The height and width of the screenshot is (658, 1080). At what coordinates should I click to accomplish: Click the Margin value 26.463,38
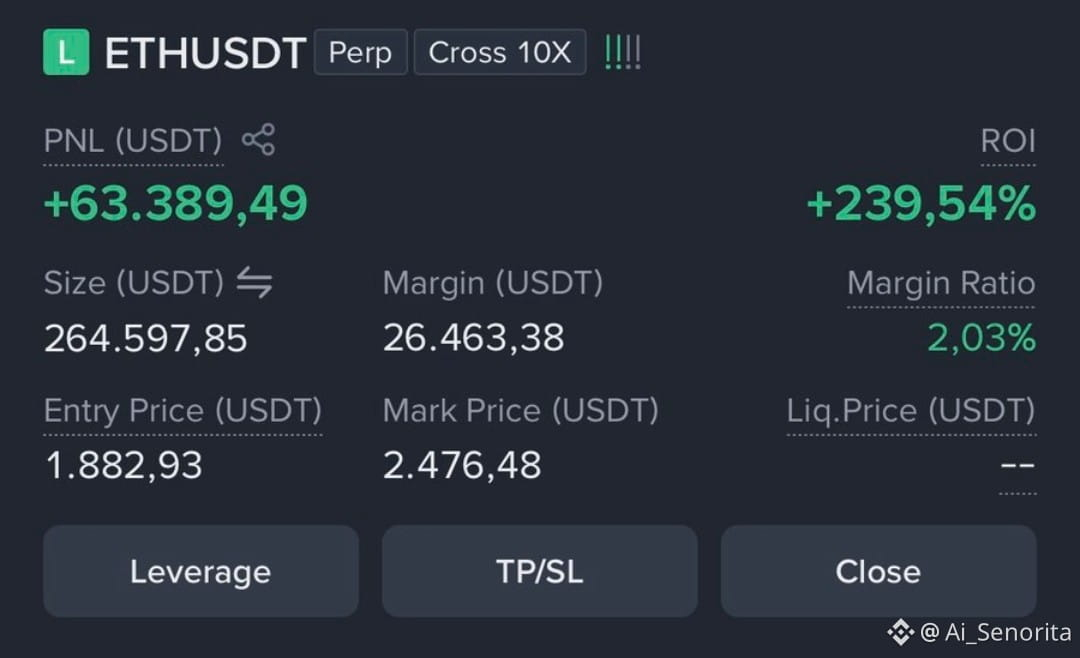pyautogui.click(x=474, y=338)
